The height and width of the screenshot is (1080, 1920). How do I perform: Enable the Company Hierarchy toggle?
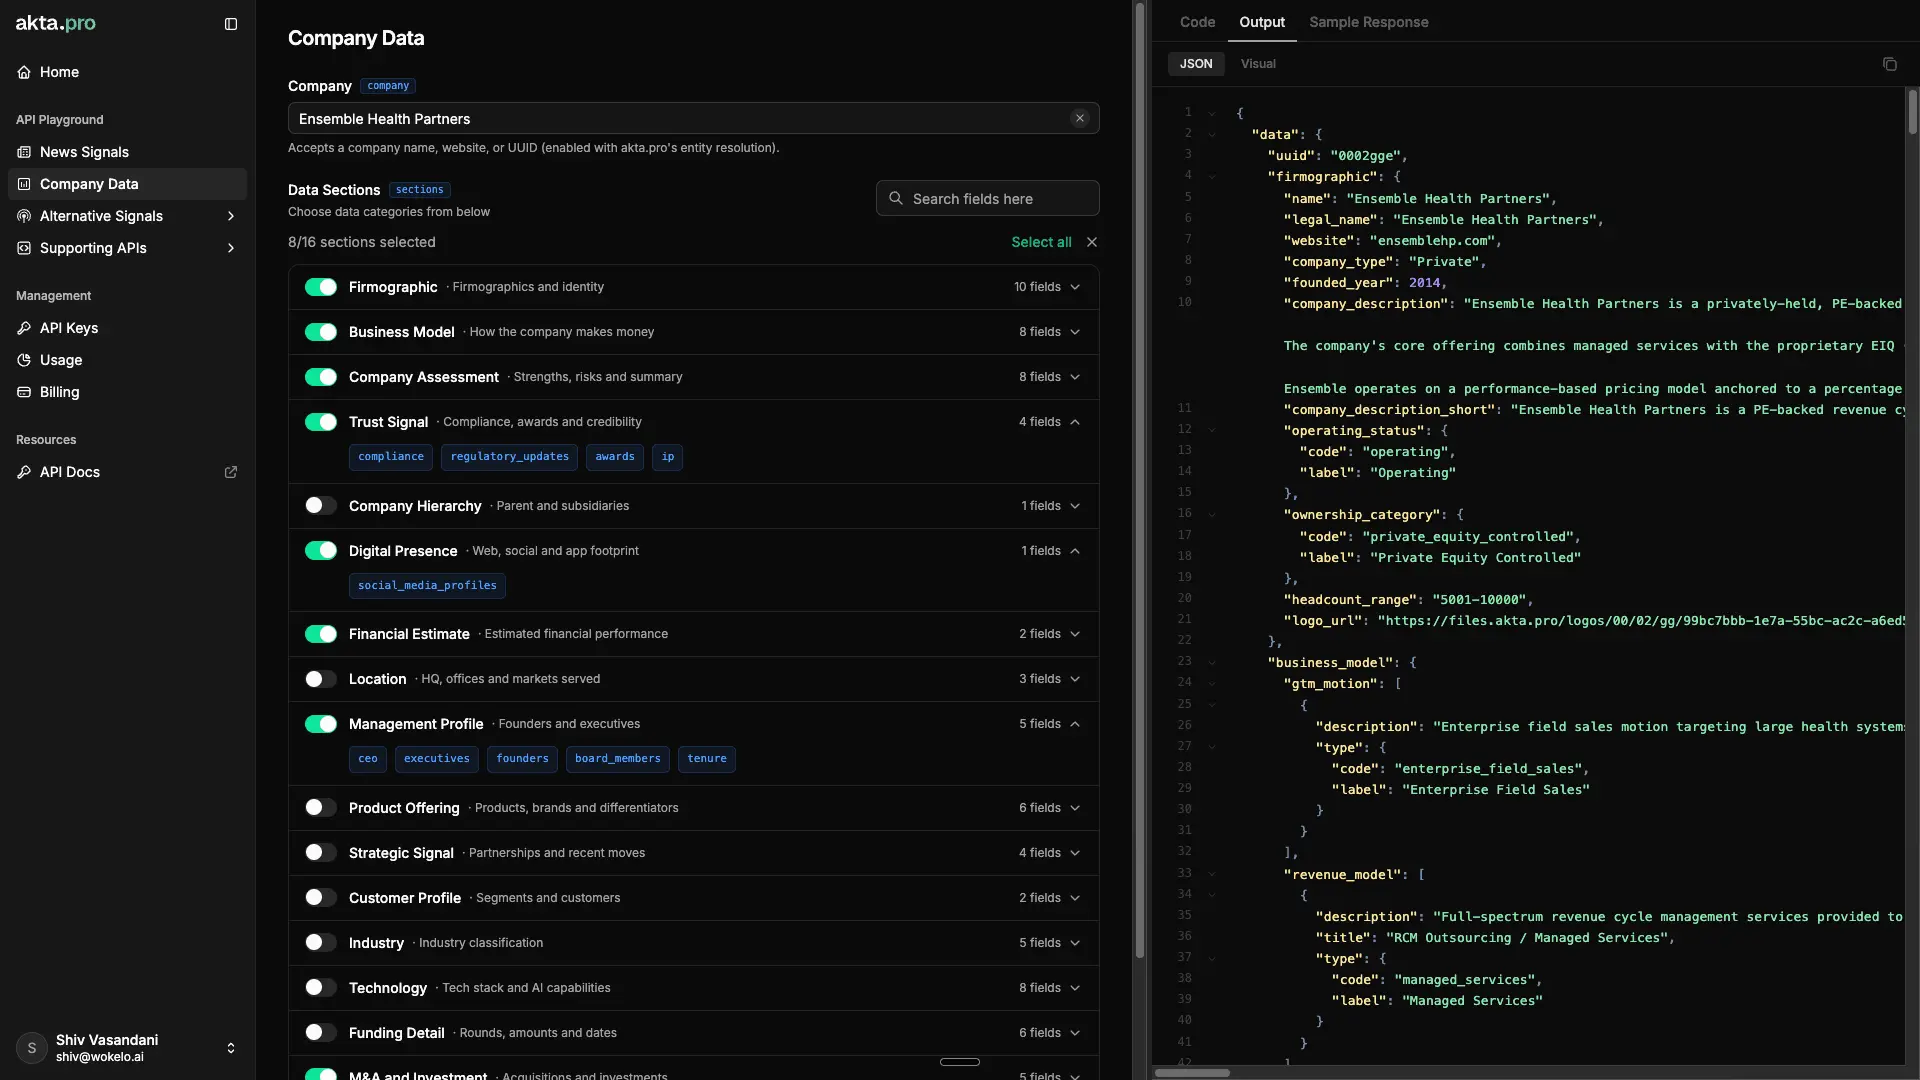[321, 506]
